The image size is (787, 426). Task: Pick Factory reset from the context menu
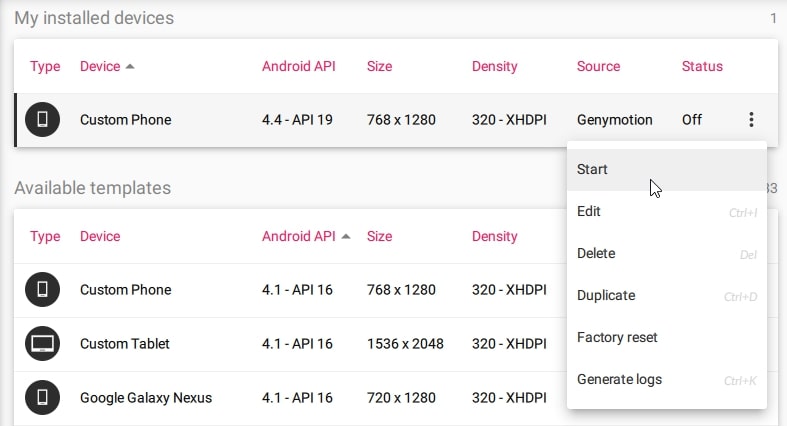pyautogui.click(x=667, y=338)
